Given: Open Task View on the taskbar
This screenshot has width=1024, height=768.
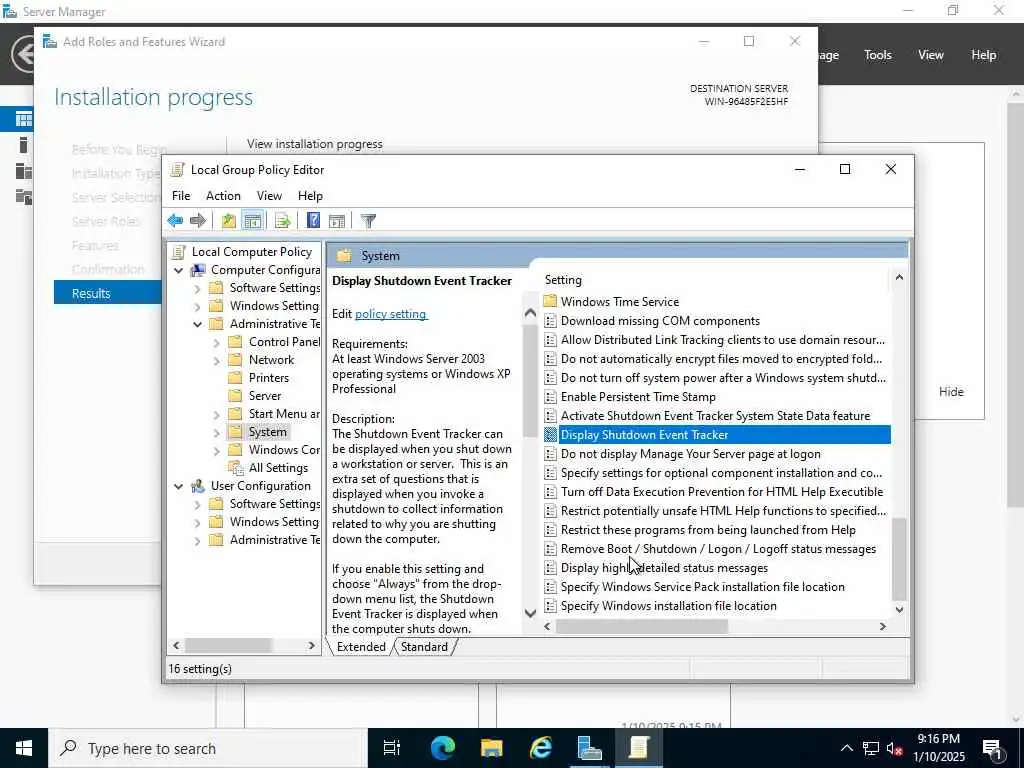Looking at the screenshot, I should pyautogui.click(x=392, y=748).
